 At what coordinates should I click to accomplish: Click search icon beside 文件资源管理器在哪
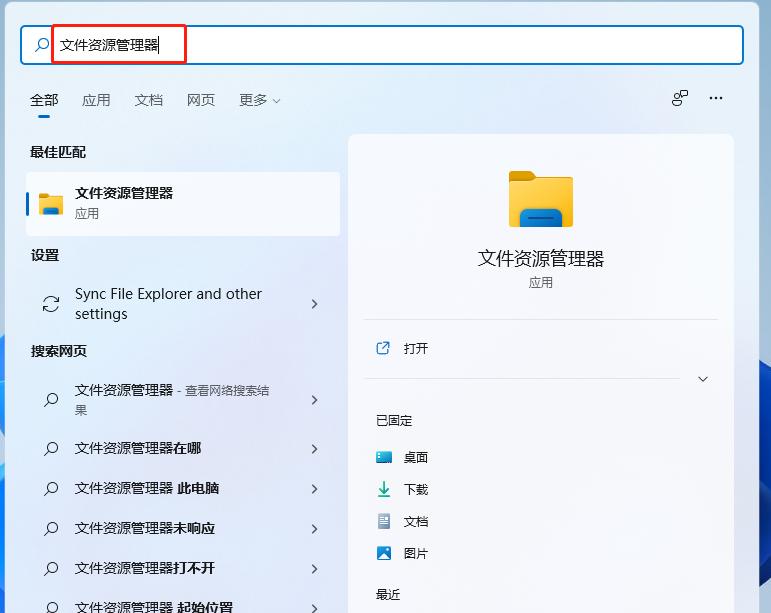coord(51,448)
